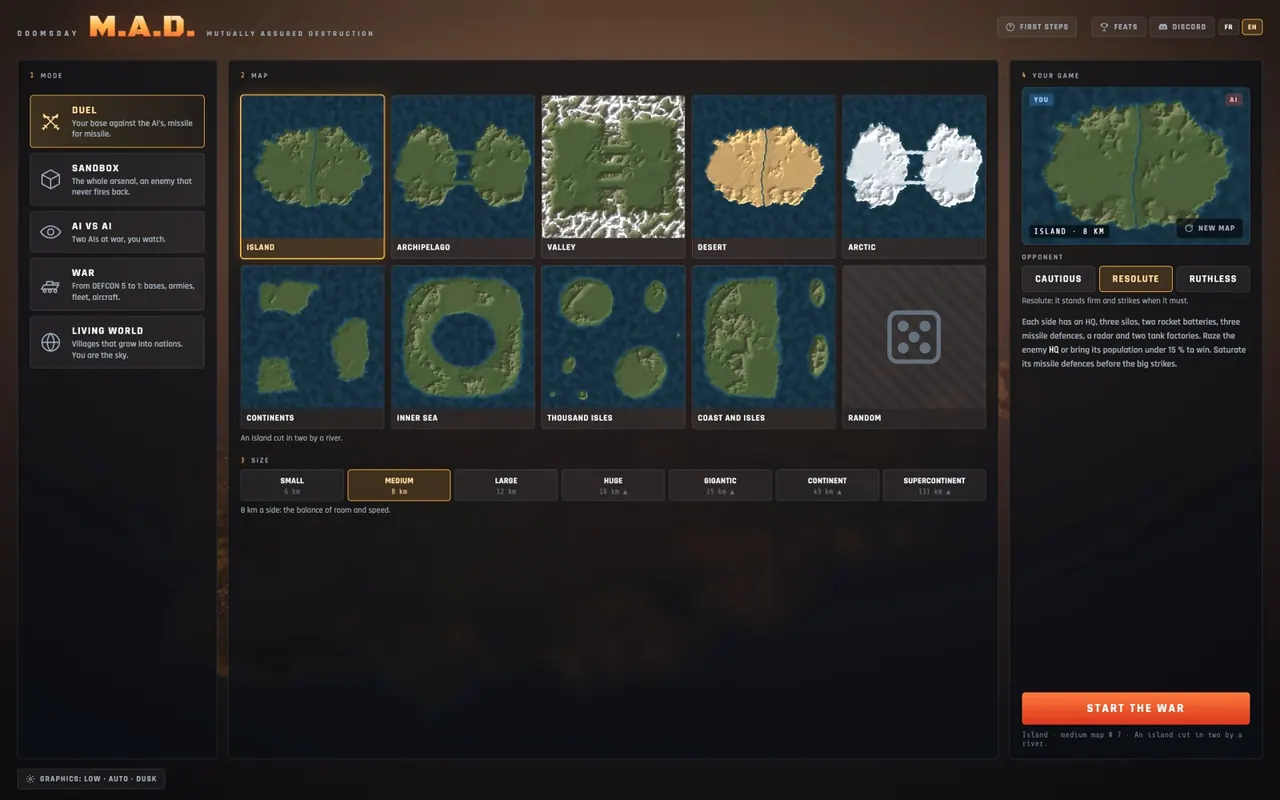Screen dimensions: 1280x800
Task: Set map size to Large
Action: click(x=506, y=485)
